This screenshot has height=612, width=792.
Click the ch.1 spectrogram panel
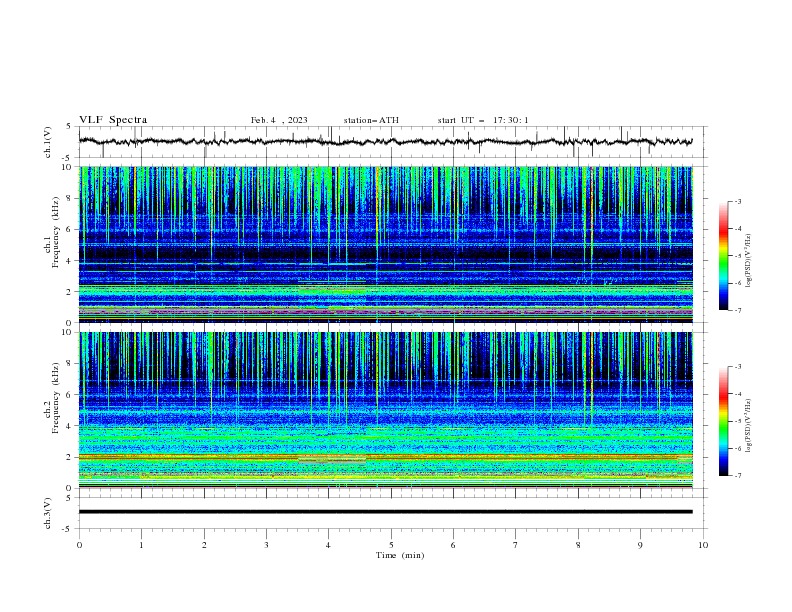click(x=385, y=244)
